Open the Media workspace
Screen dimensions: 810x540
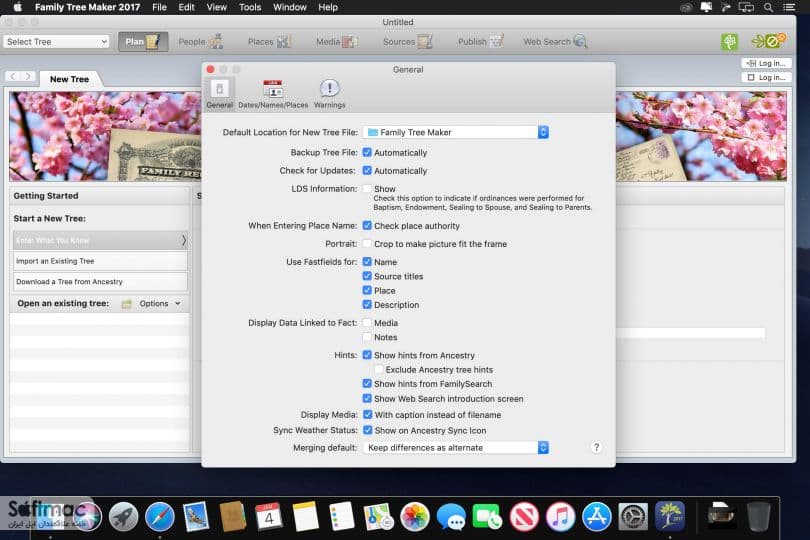coord(336,41)
